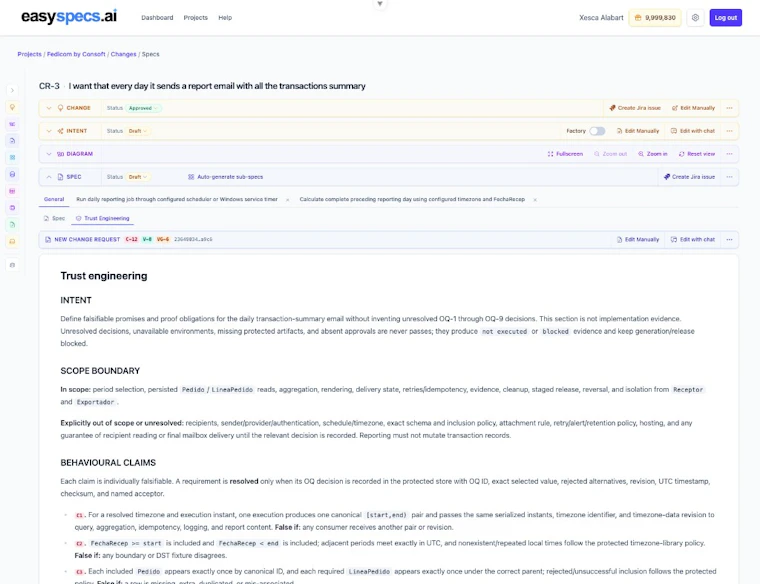
Task: Open the Intent Draft status dropdown
Action: (x=138, y=131)
